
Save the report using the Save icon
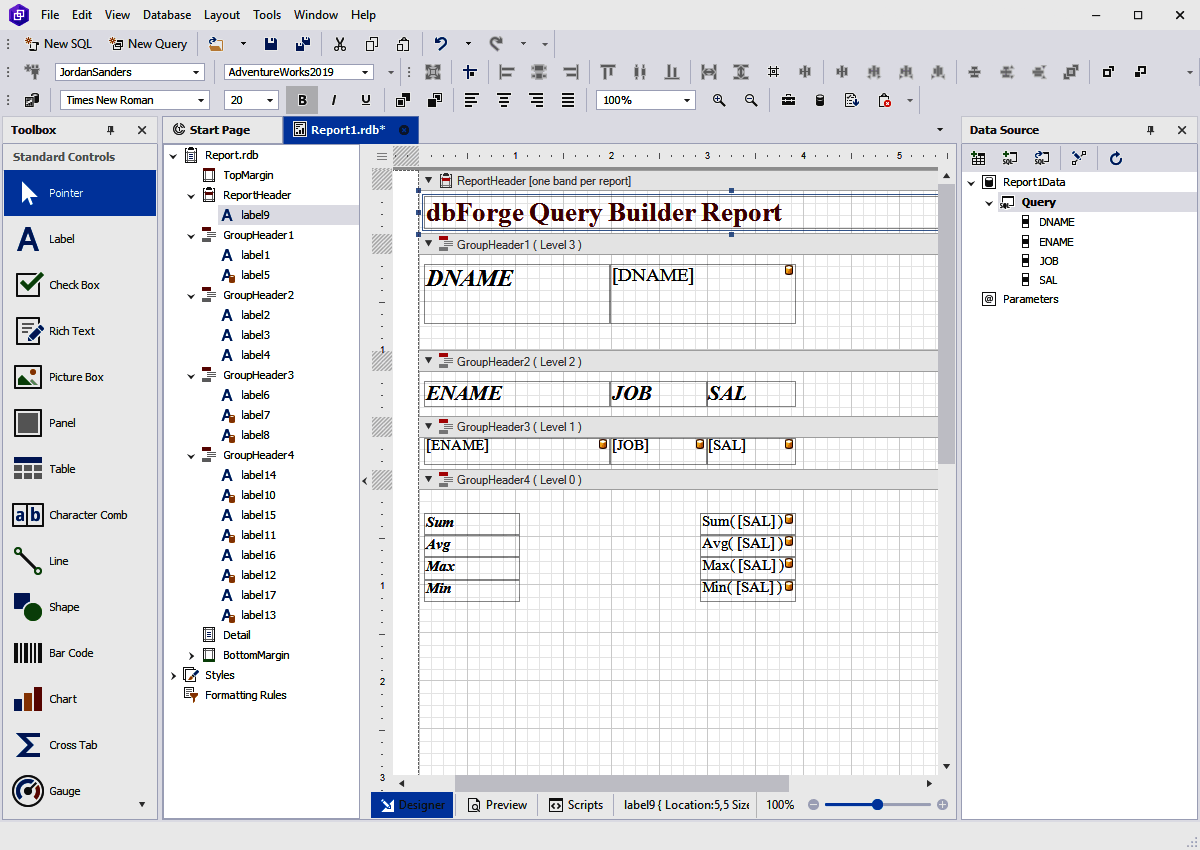point(271,44)
